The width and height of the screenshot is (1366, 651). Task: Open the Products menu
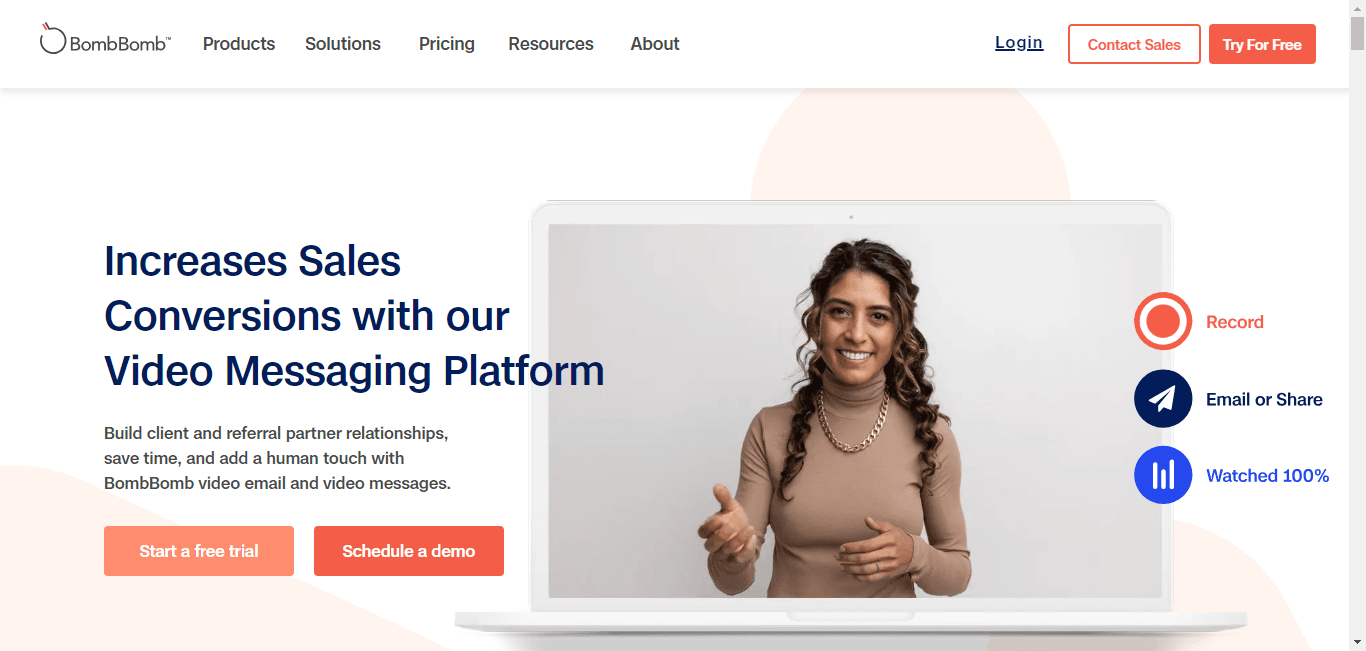pos(239,44)
